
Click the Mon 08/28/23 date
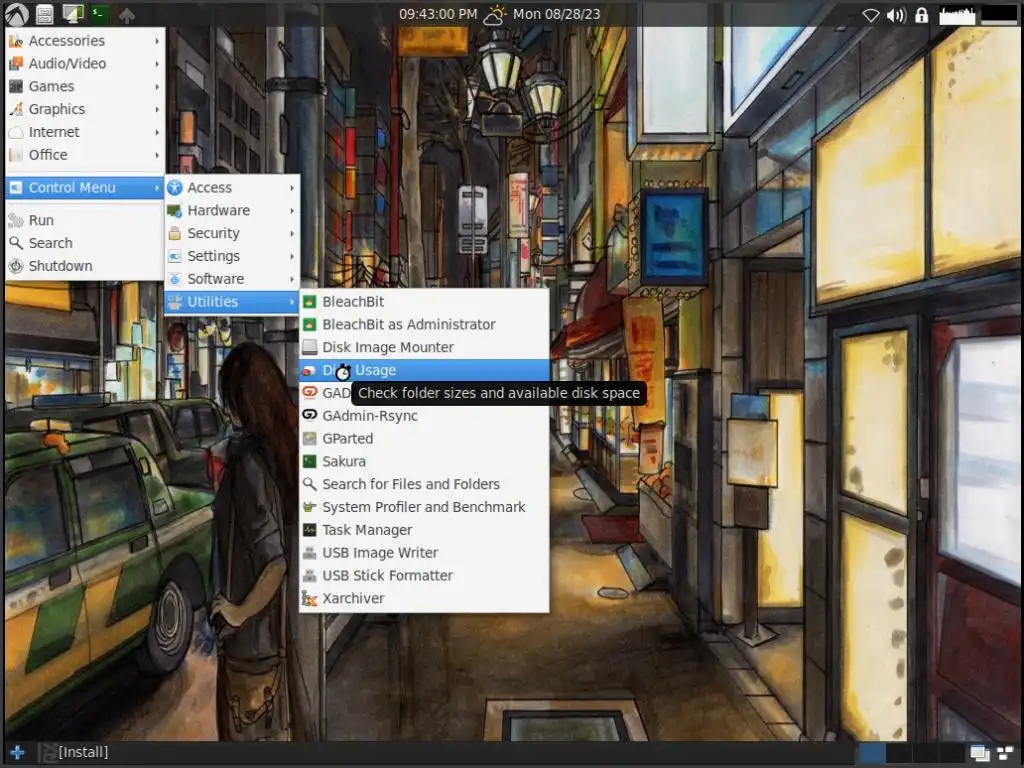556,14
